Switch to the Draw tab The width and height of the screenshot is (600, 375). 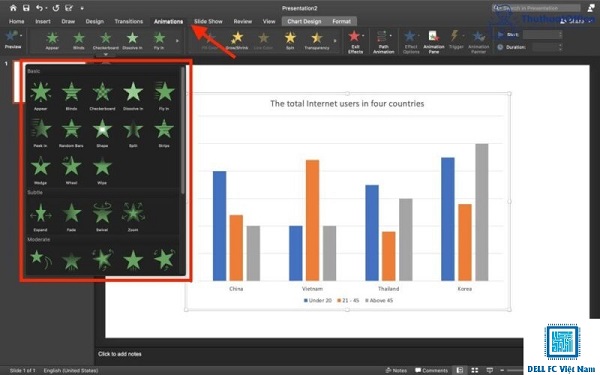click(x=68, y=21)
